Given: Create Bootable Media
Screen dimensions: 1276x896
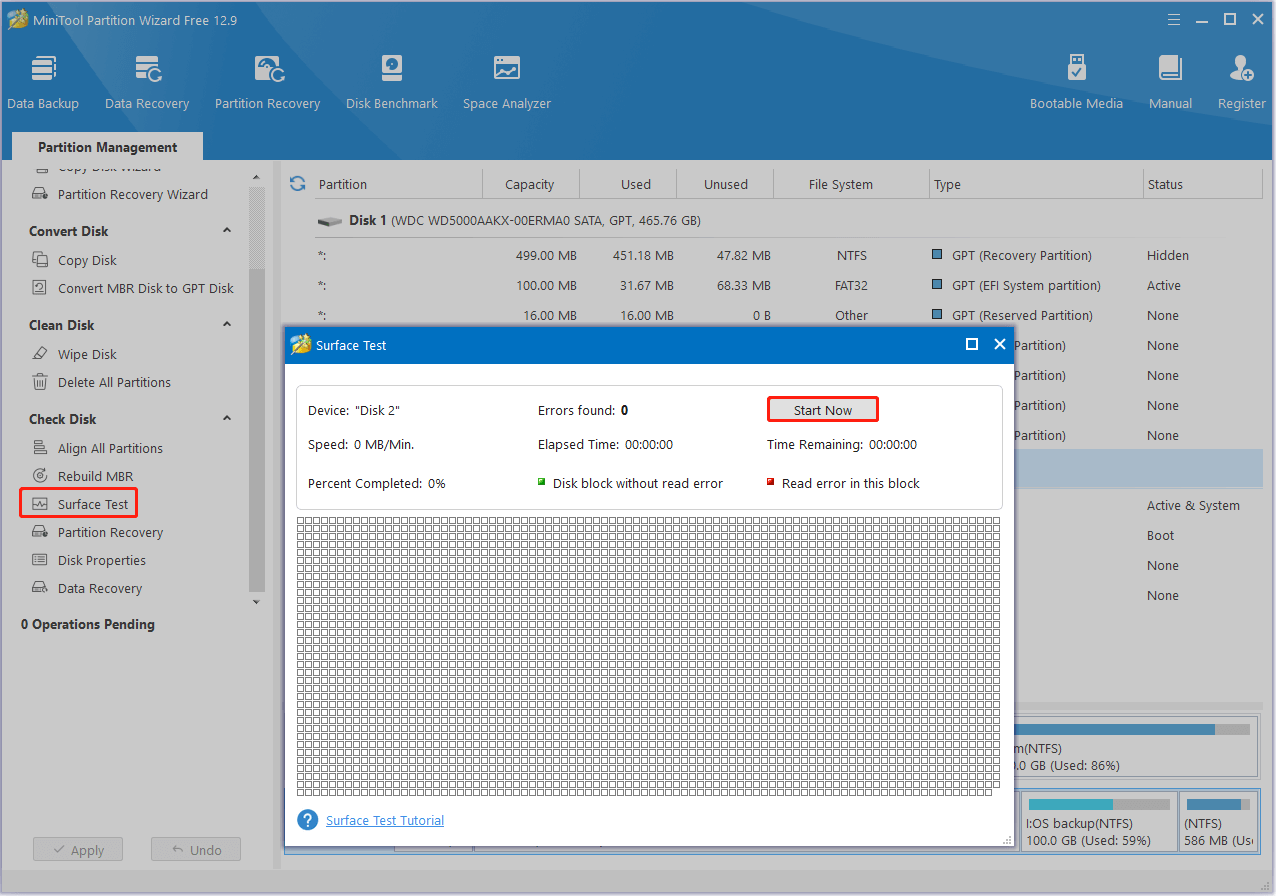Looking at the screenshot, I should 1077,83.
